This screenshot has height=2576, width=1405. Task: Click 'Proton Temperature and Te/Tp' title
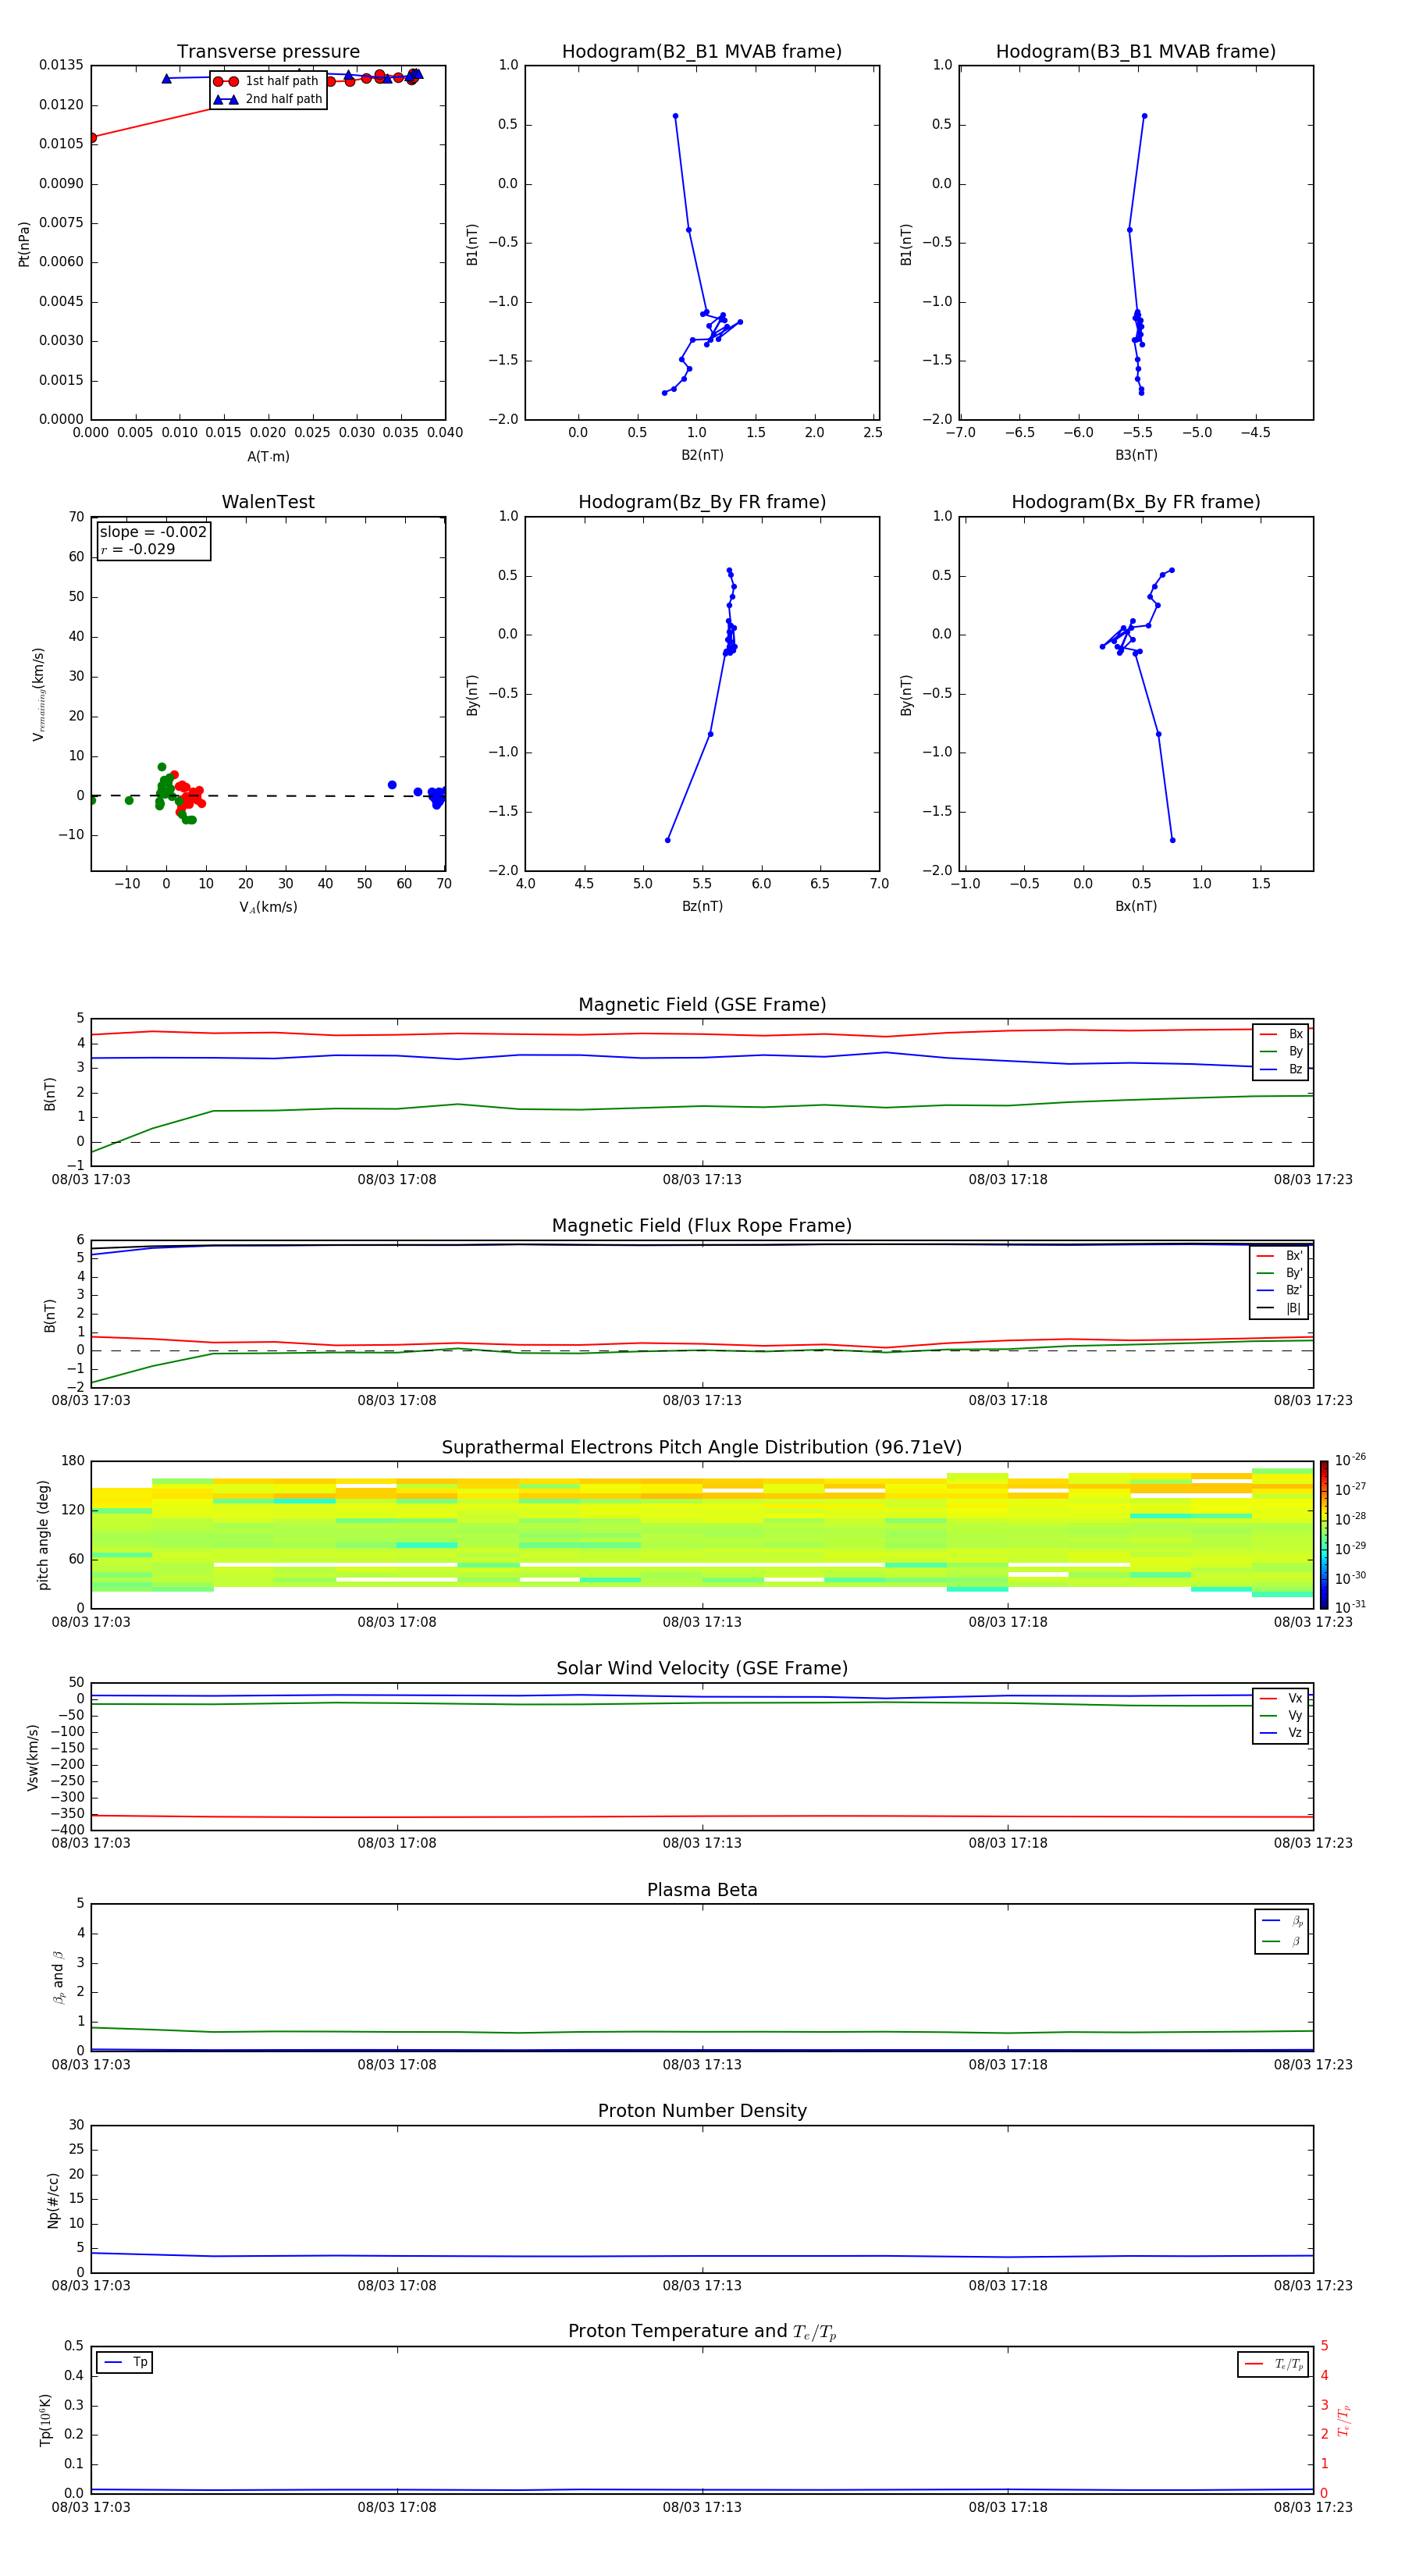702,2332
